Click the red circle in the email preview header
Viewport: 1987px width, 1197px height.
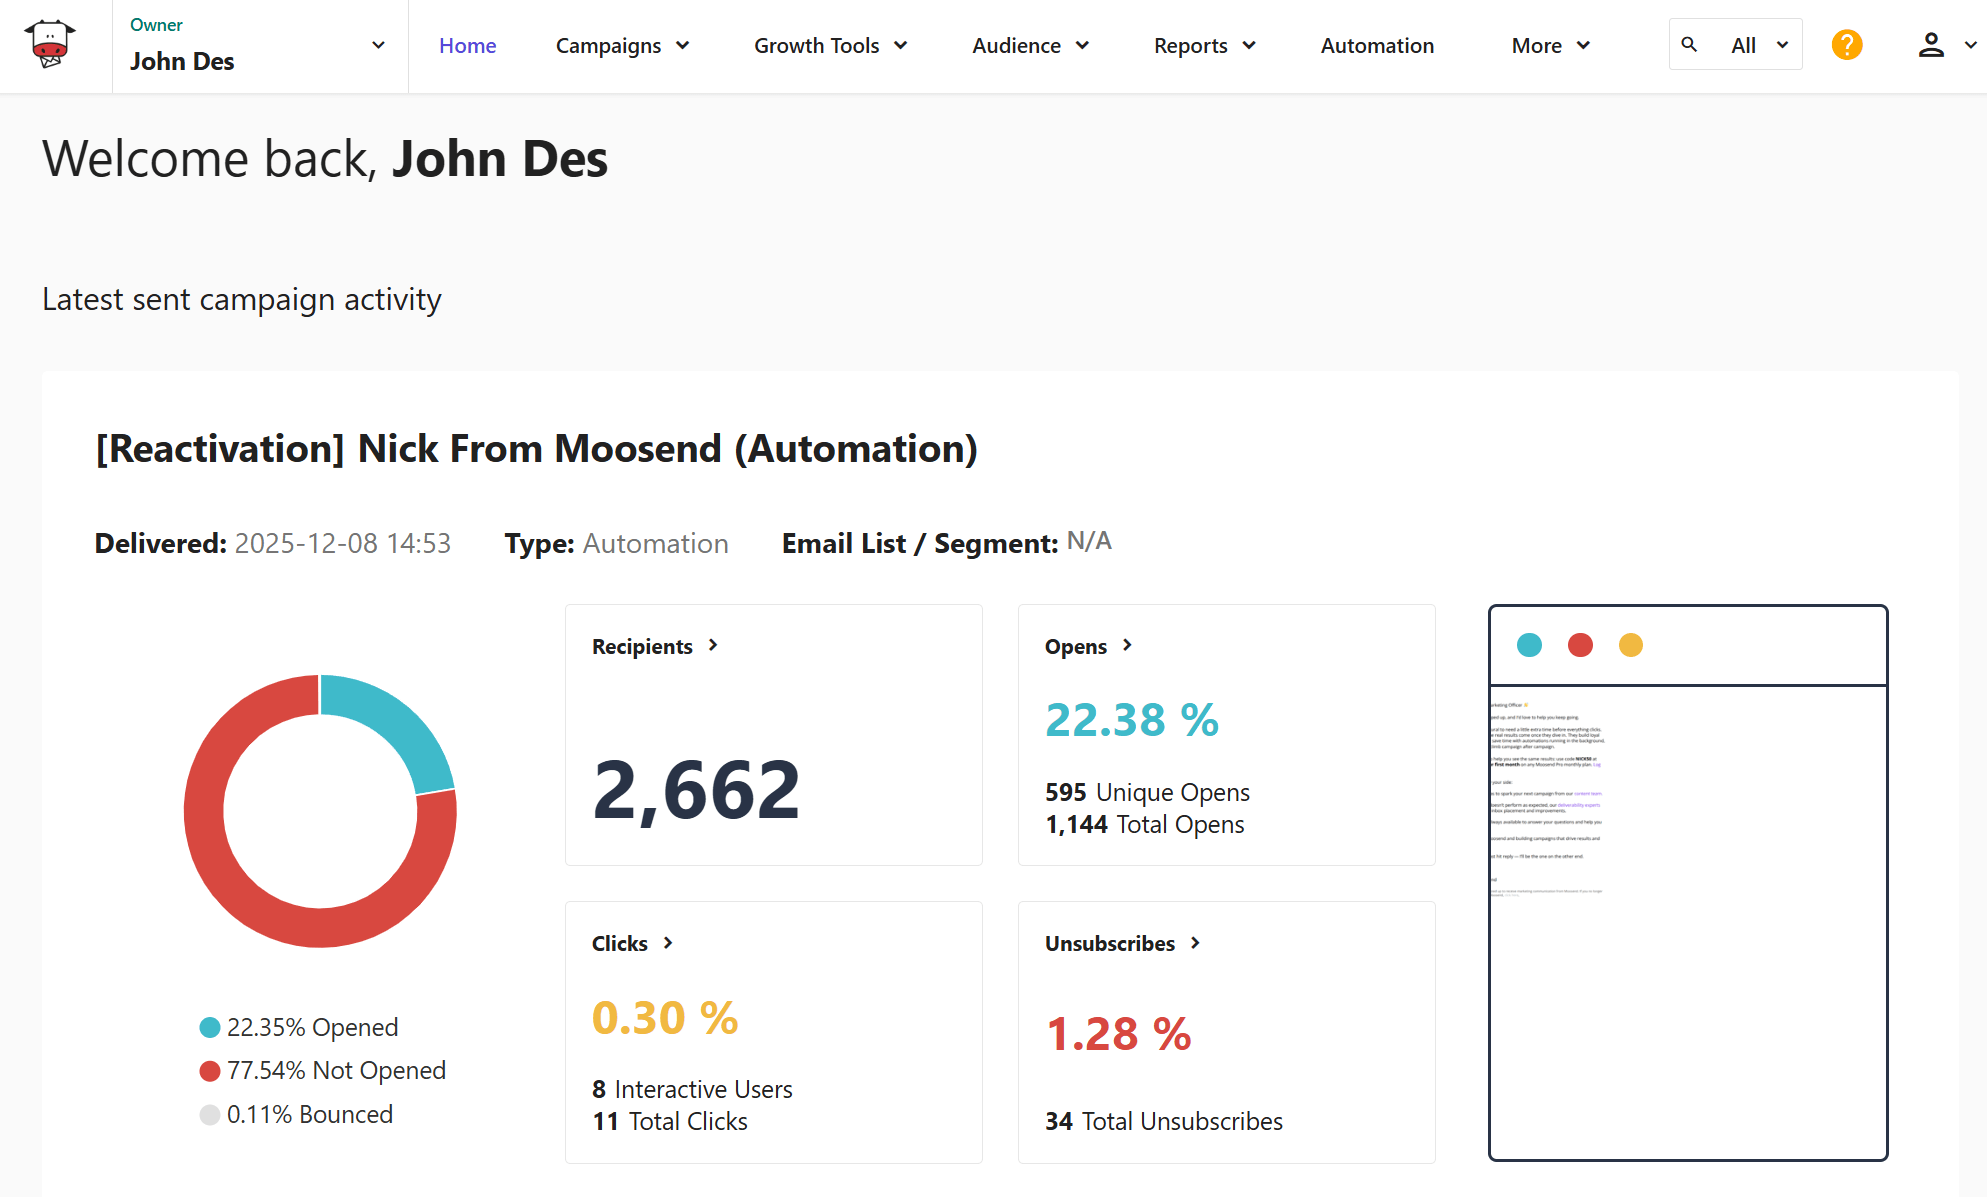1580,645
